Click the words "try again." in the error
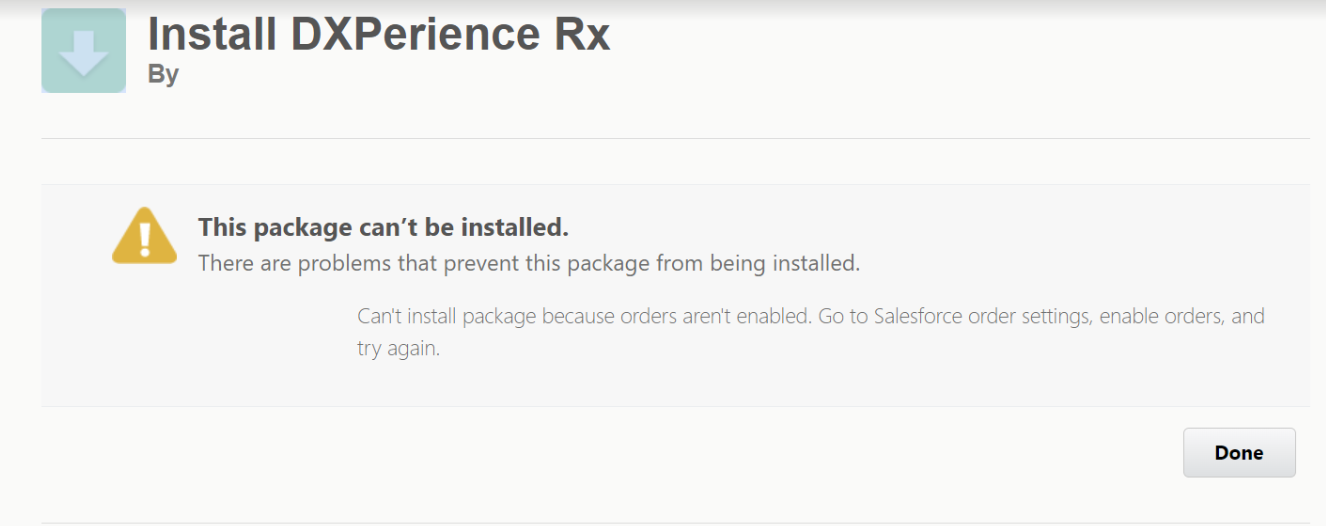Viewport: 1326px width, 526px height. [398, 350]
